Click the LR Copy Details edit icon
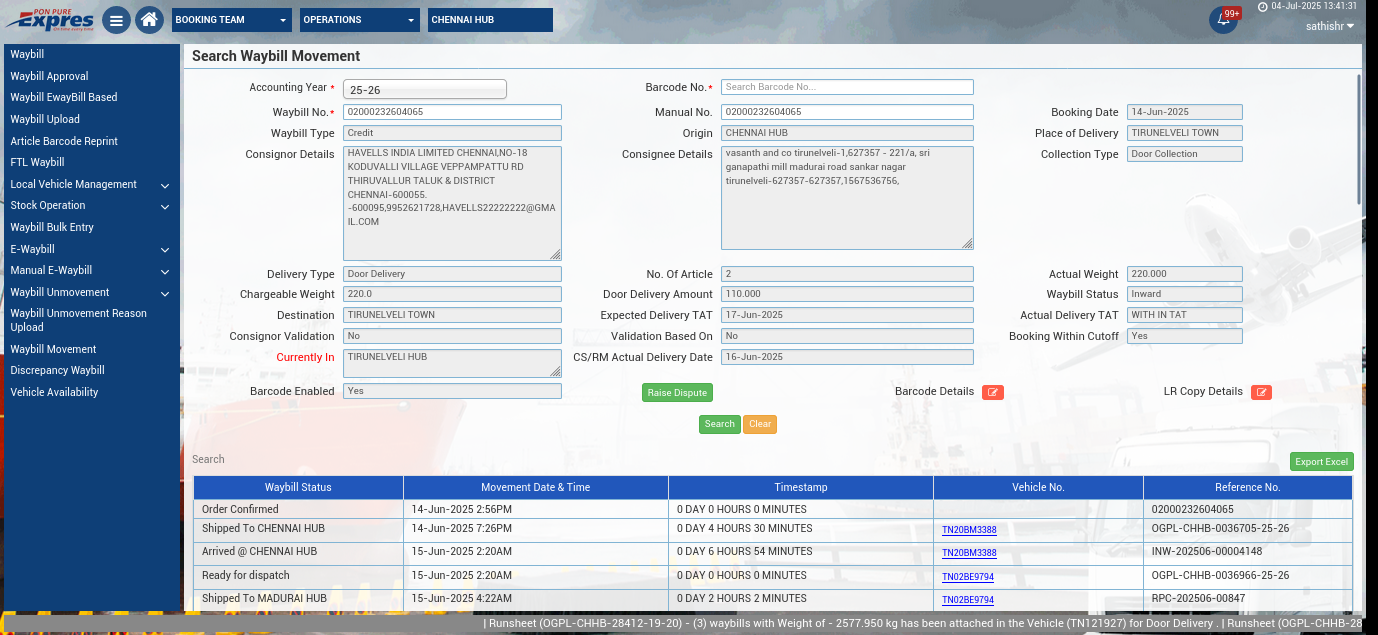1378x635 pixels. [1261, 392]
